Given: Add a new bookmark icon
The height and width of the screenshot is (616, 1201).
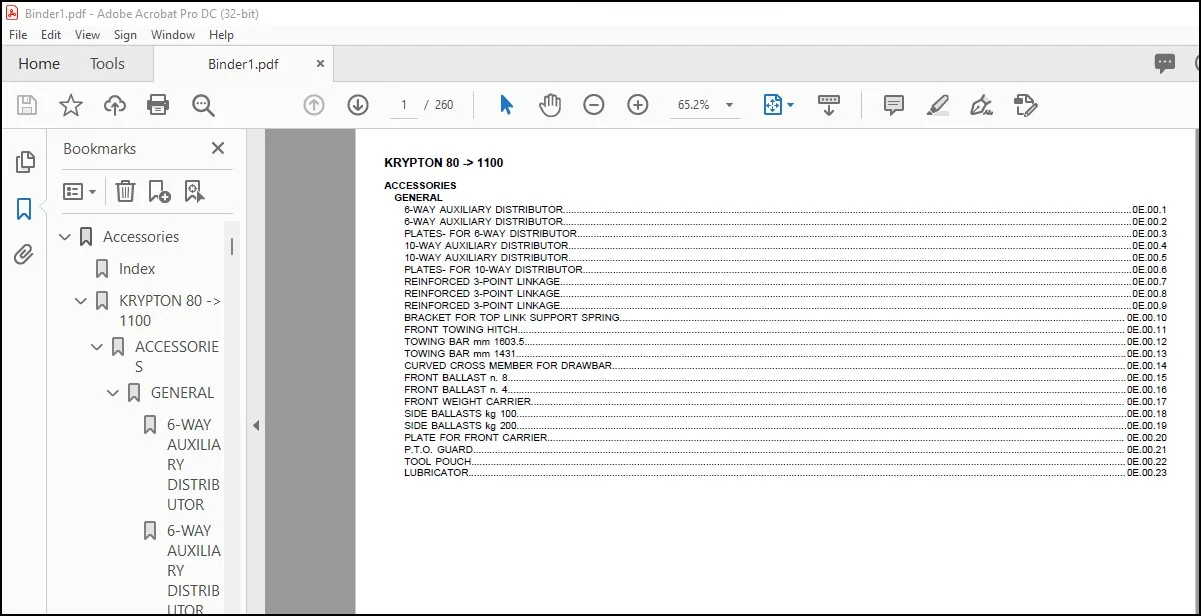Looking at the screenshot, I should coord(159,191).
